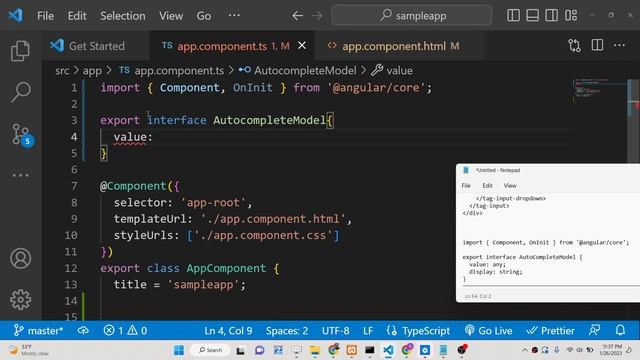The height and width of the screenshot is (360, 640).
Task: Click 'AppComponent' class name in code
Action: tap(226, 268)
